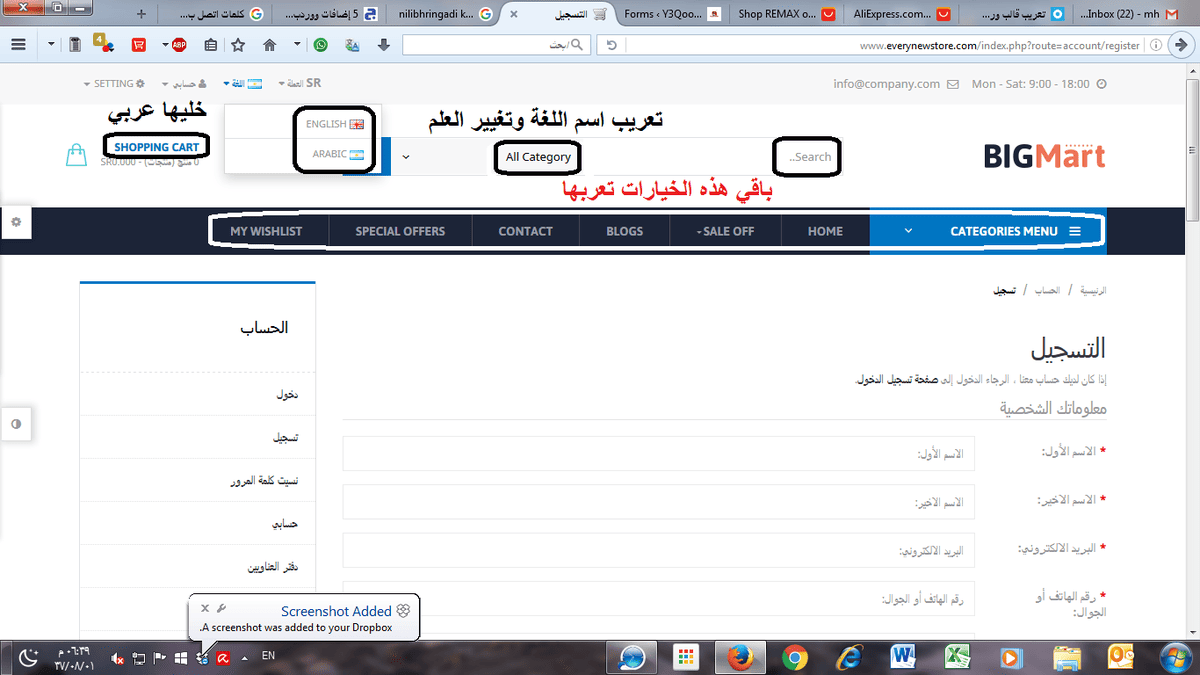Open the downloads arrow in toolbar
This screenshot has width=1200, height=675.
click(383, 45)
